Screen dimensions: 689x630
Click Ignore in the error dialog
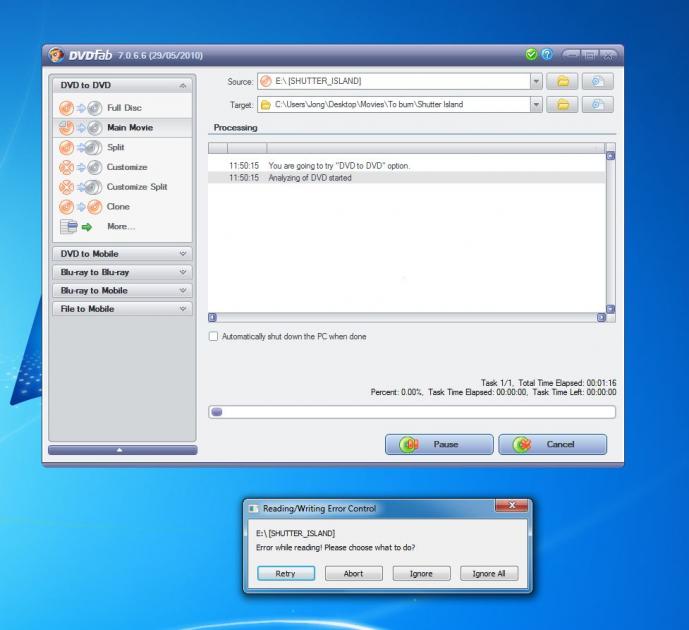(421, 573)
